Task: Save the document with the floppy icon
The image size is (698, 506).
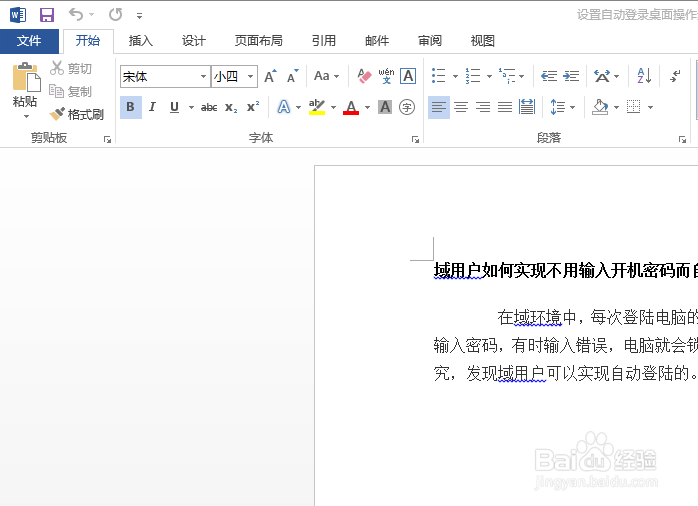Action: [x=47, y=15]
